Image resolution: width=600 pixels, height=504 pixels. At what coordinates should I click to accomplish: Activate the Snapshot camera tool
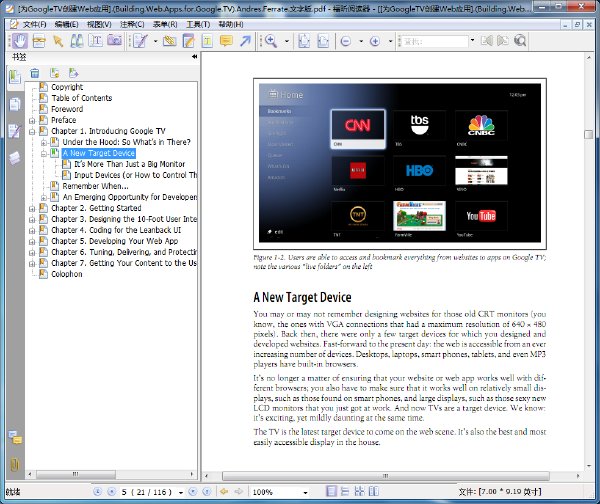click(x=114, y=41)
